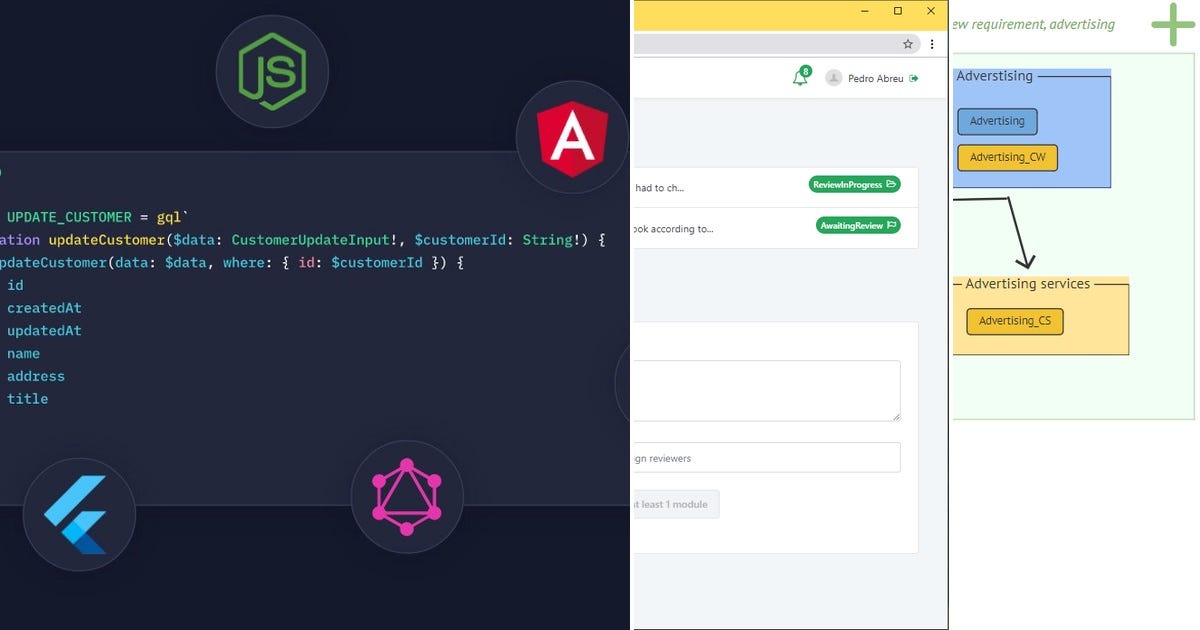Click Pedro Abreu's avatar icon

pyautogui.click(x=833, y=78)
